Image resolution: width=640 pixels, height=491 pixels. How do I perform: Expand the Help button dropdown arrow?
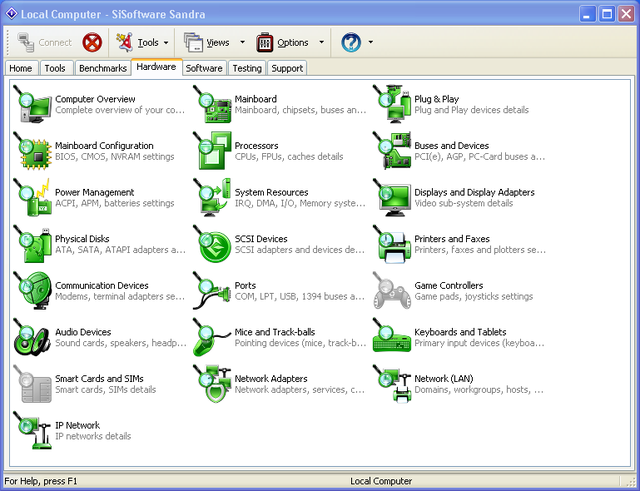click(x=371, y=42)
